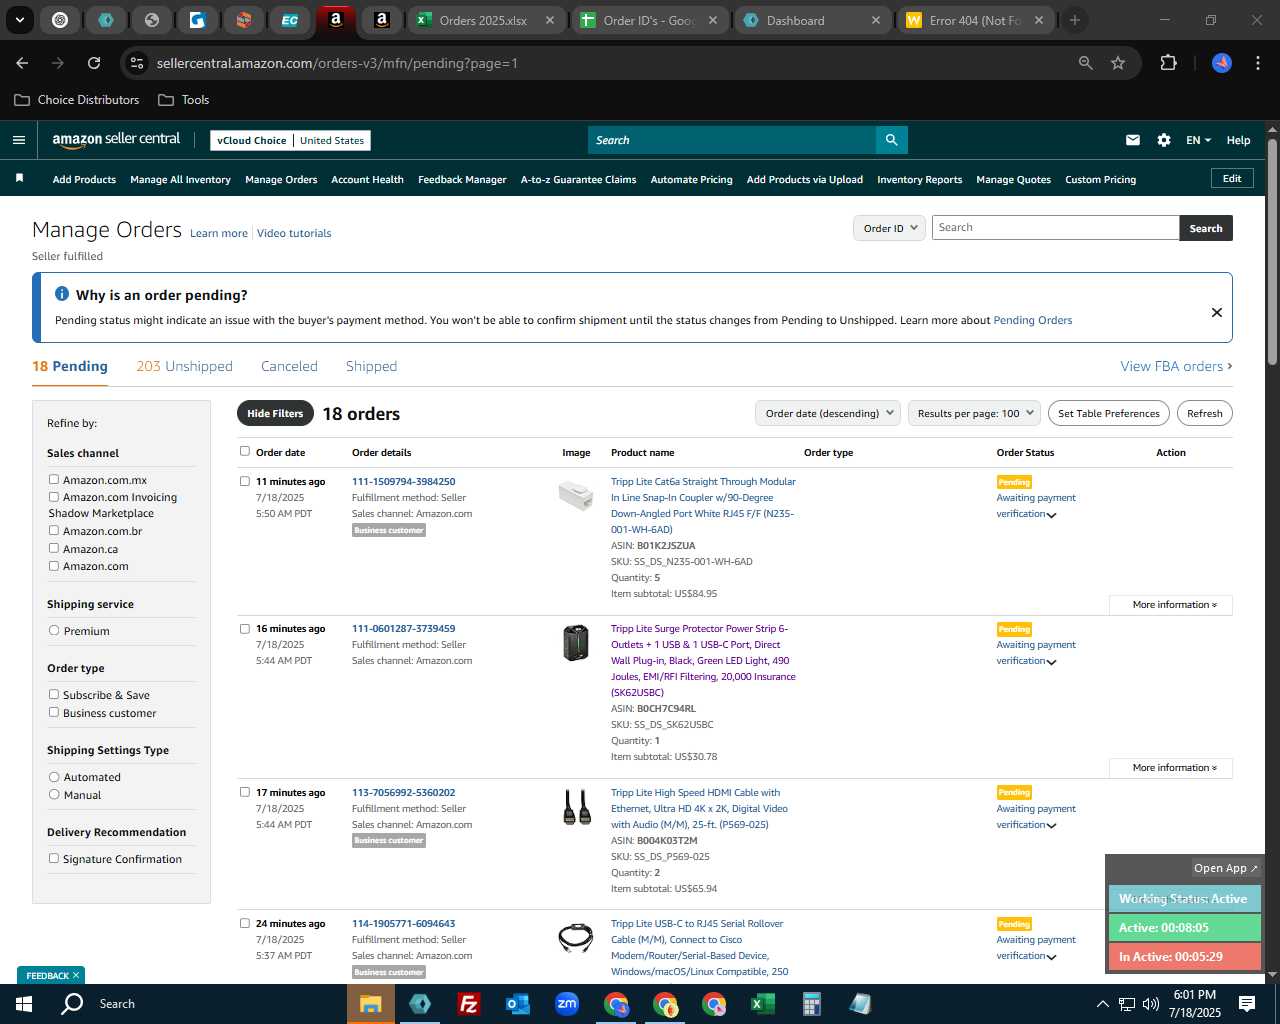
Task: Open the Results per page dropdown
Action: 975,413
